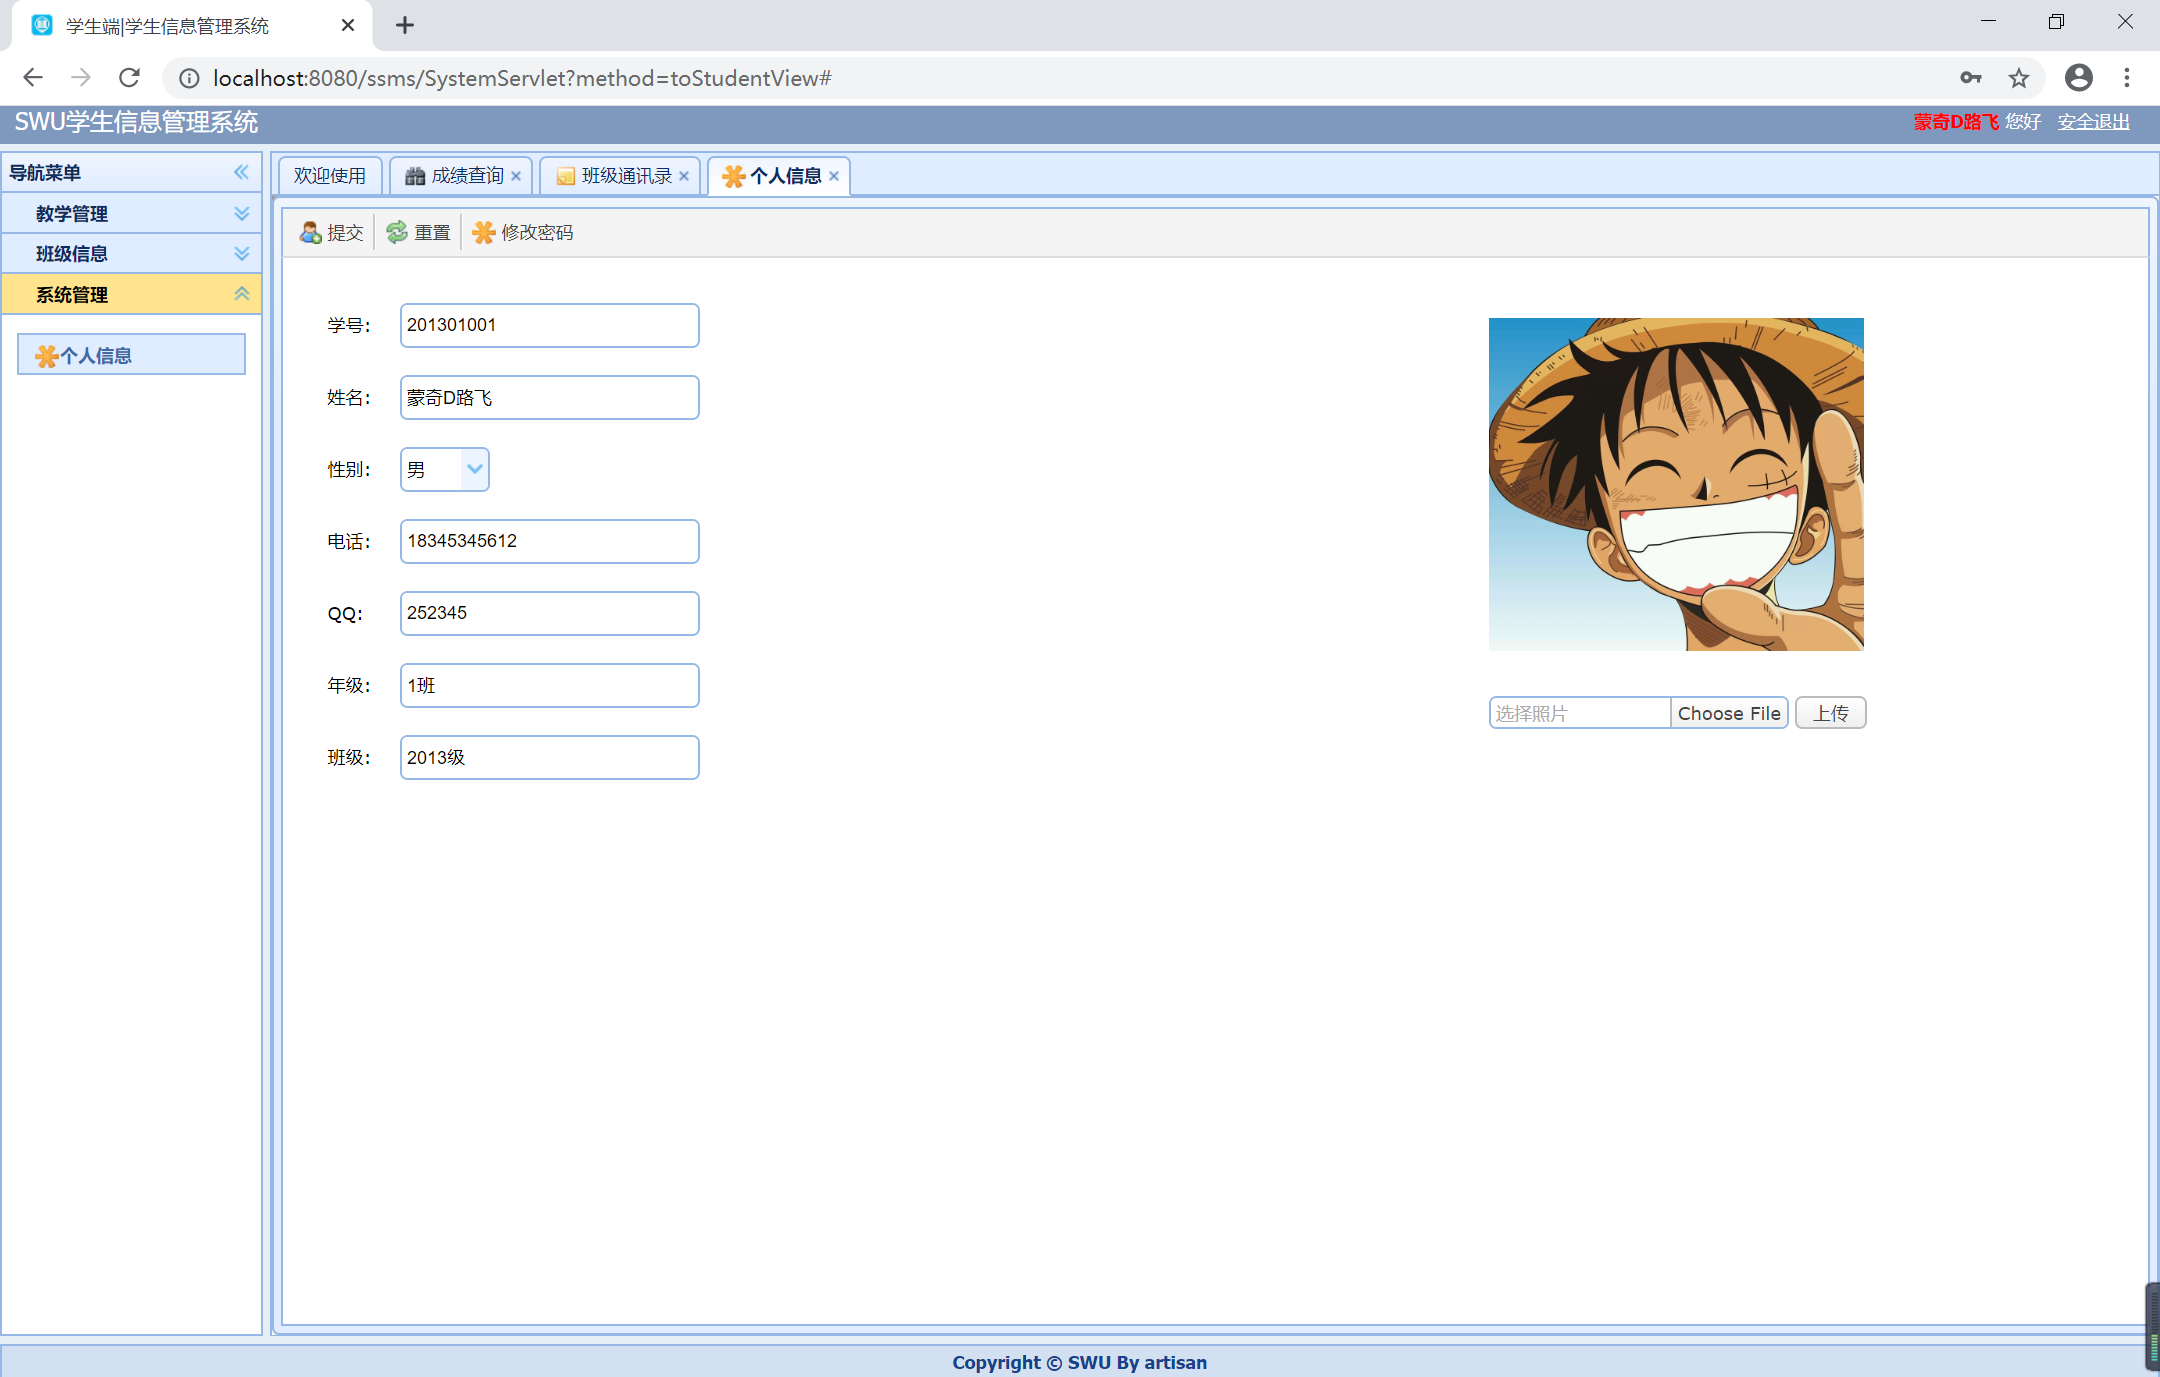Bookmark this page with the star icon

pyautogui.click(x=2019, y=78)
